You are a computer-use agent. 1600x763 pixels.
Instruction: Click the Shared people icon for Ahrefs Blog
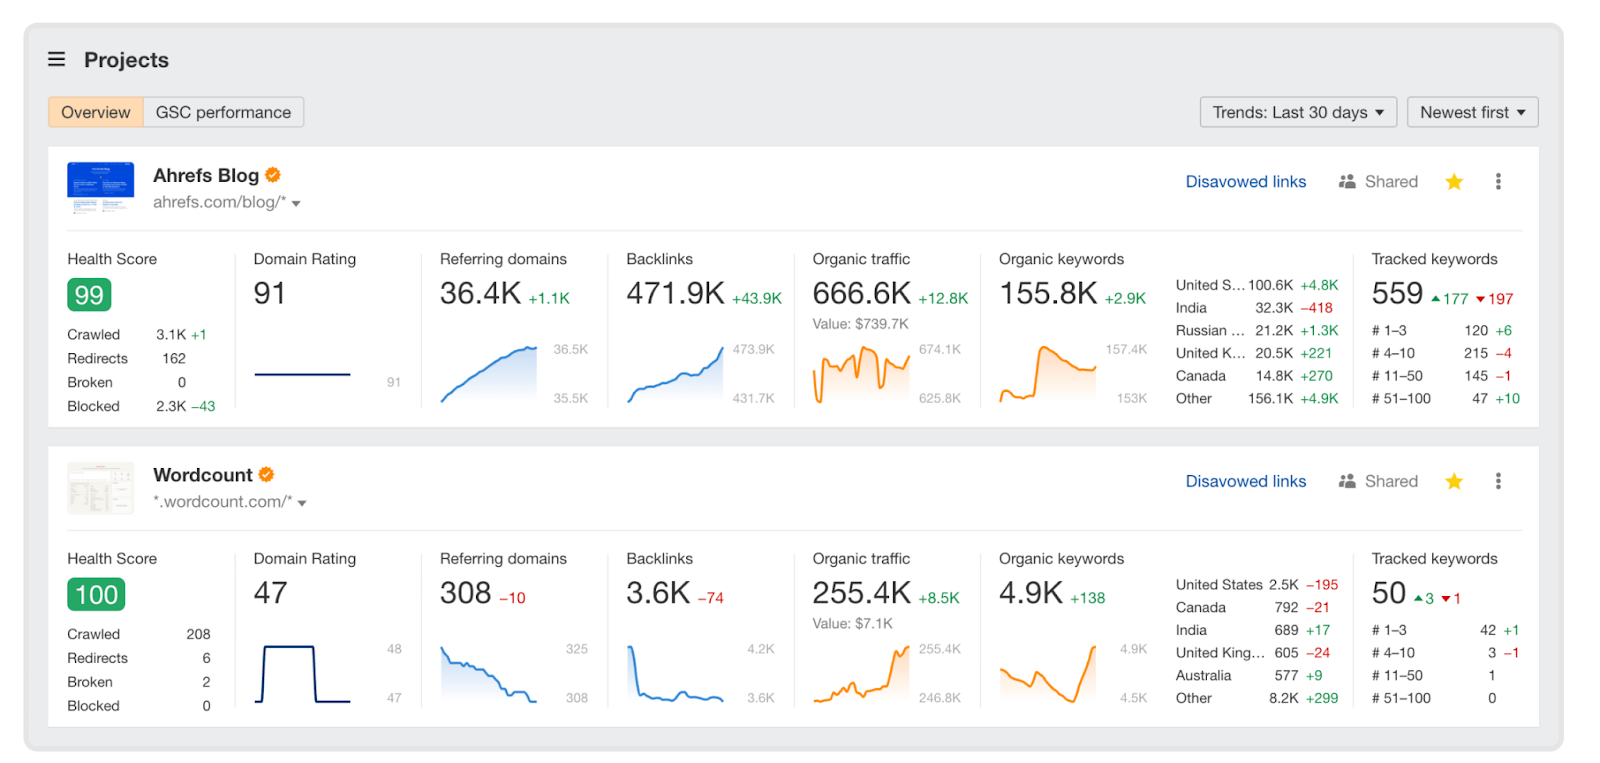pyautogui.click(x=1347, y=182)
